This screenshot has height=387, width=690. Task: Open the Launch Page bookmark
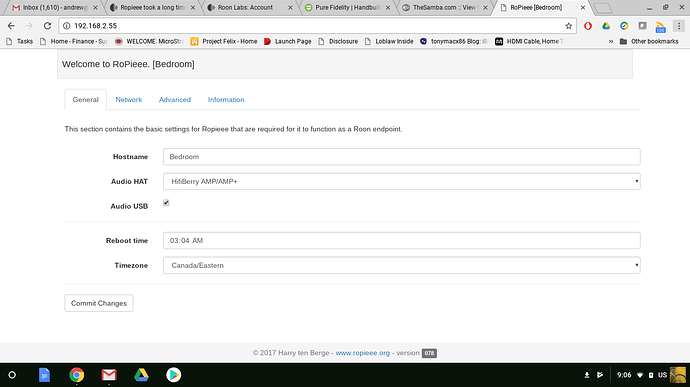coord(288,41)
